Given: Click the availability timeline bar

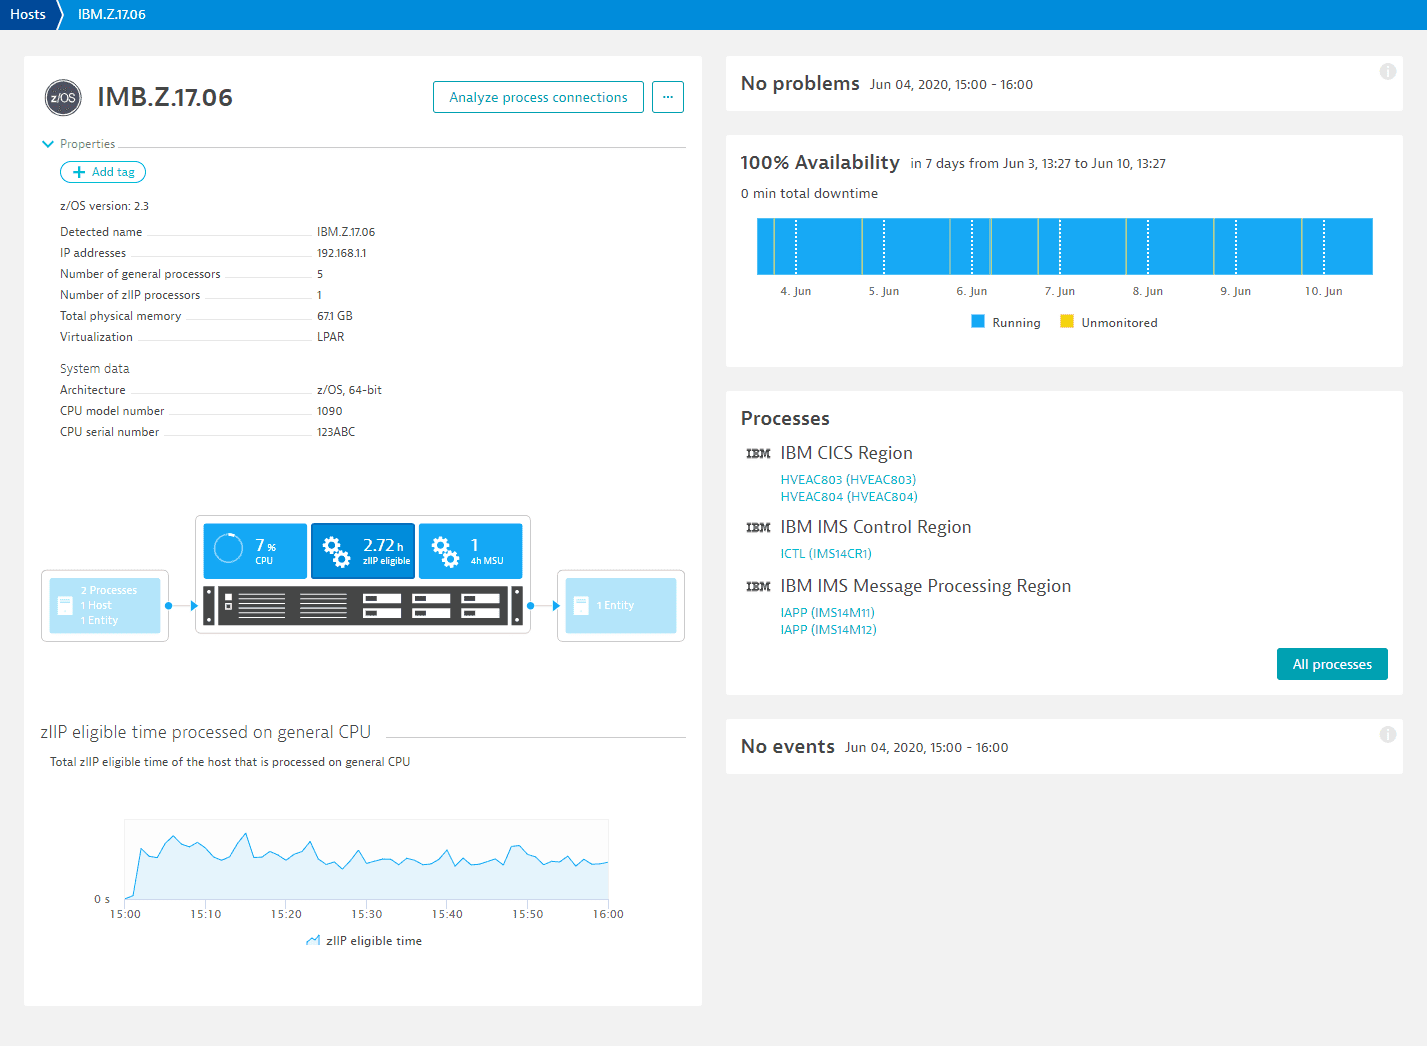Looking at the screenshot, I should click(x=1065, y=246).
